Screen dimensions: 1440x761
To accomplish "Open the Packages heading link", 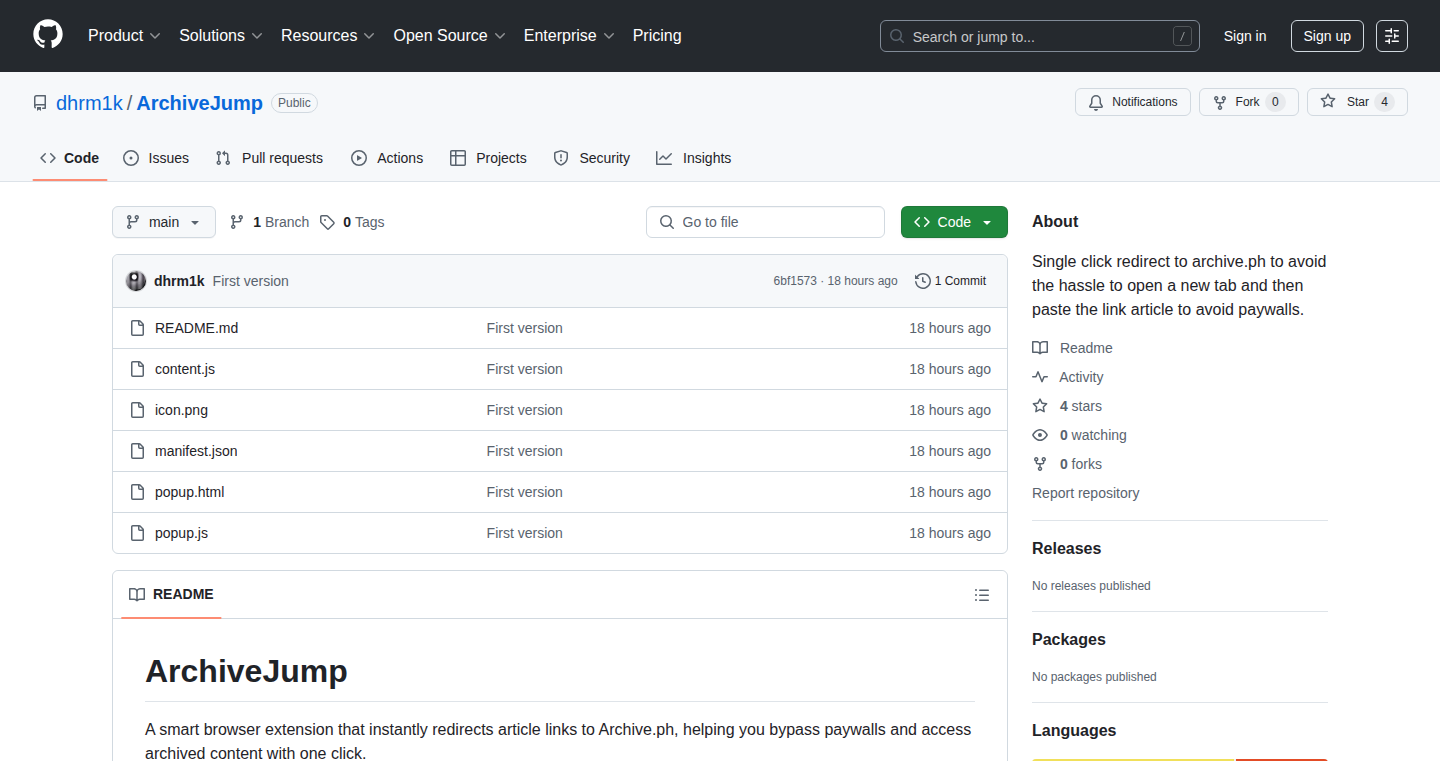I will (1069, 640).
